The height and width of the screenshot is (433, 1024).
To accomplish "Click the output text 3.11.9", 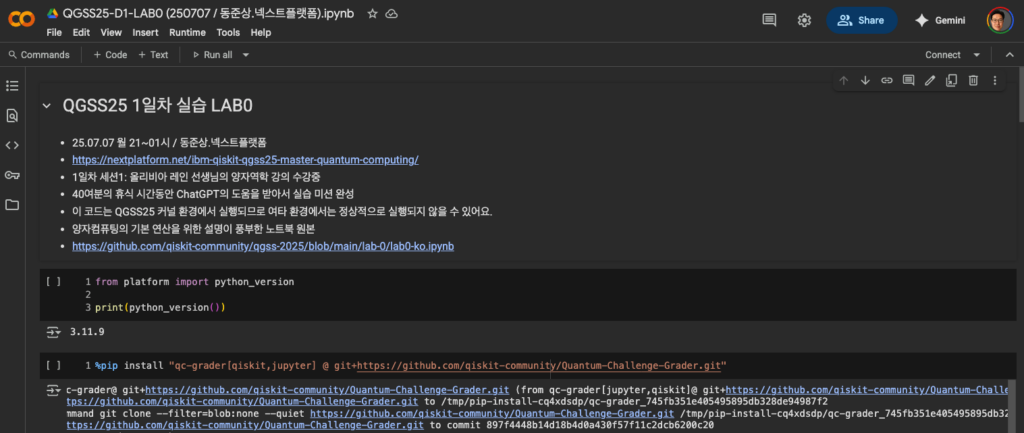I will tap(87, 332).
